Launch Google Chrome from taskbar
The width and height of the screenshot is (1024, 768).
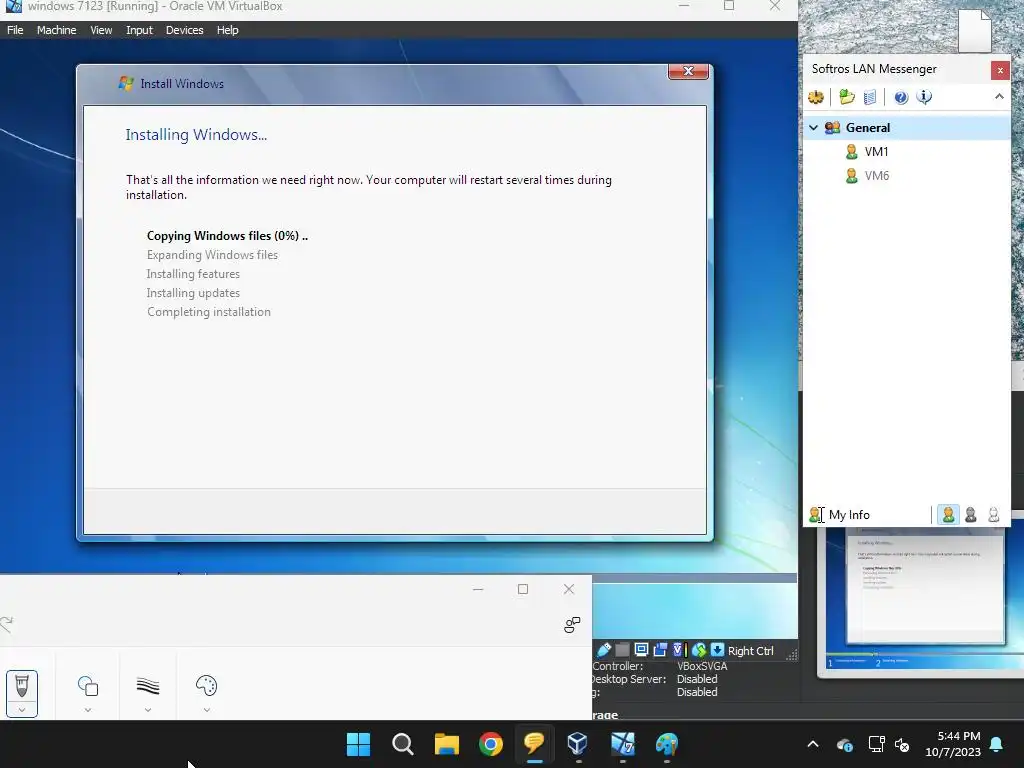490,744
